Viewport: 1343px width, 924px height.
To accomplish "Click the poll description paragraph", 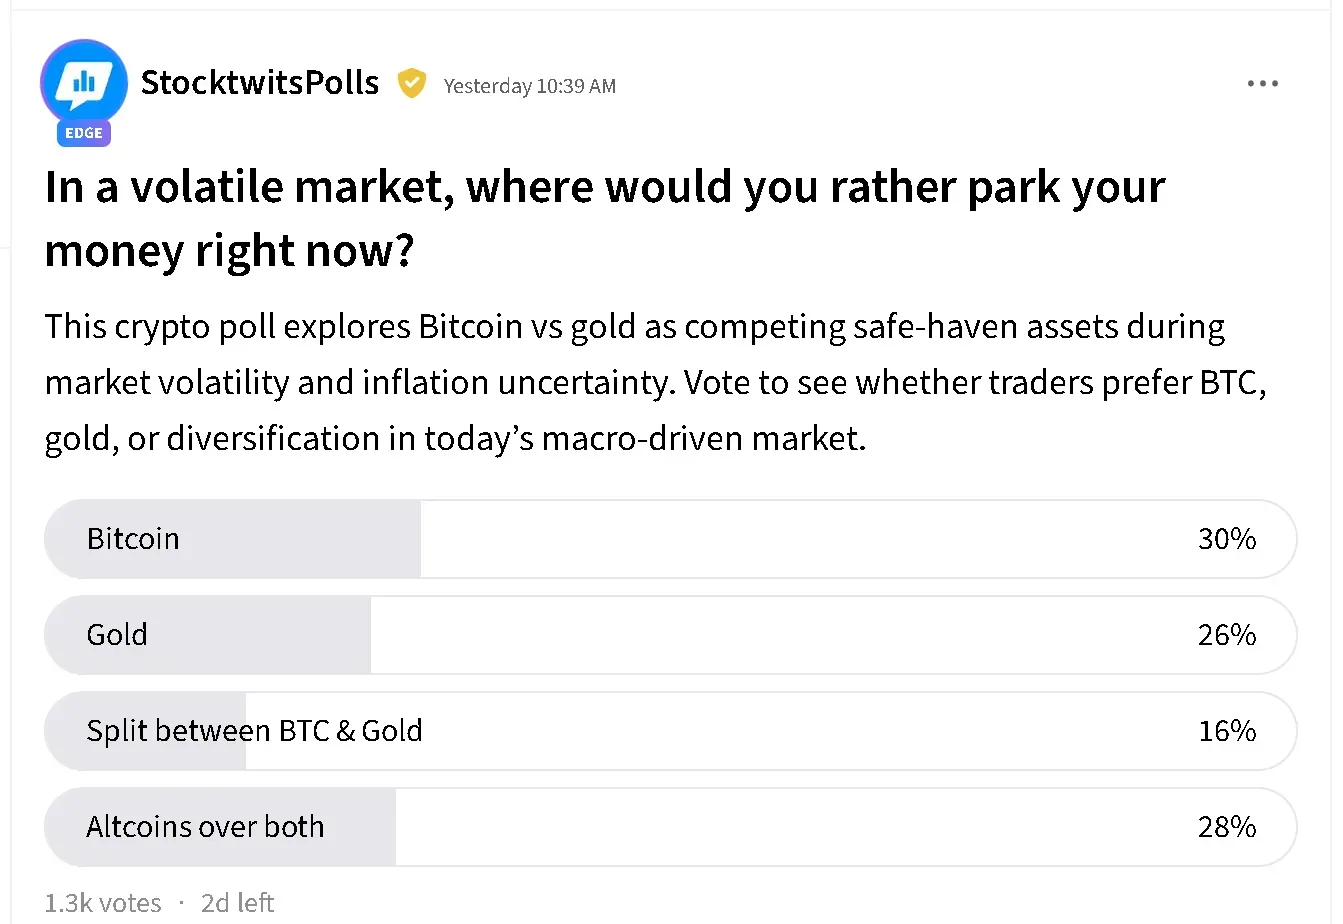I will click(655, 382).
